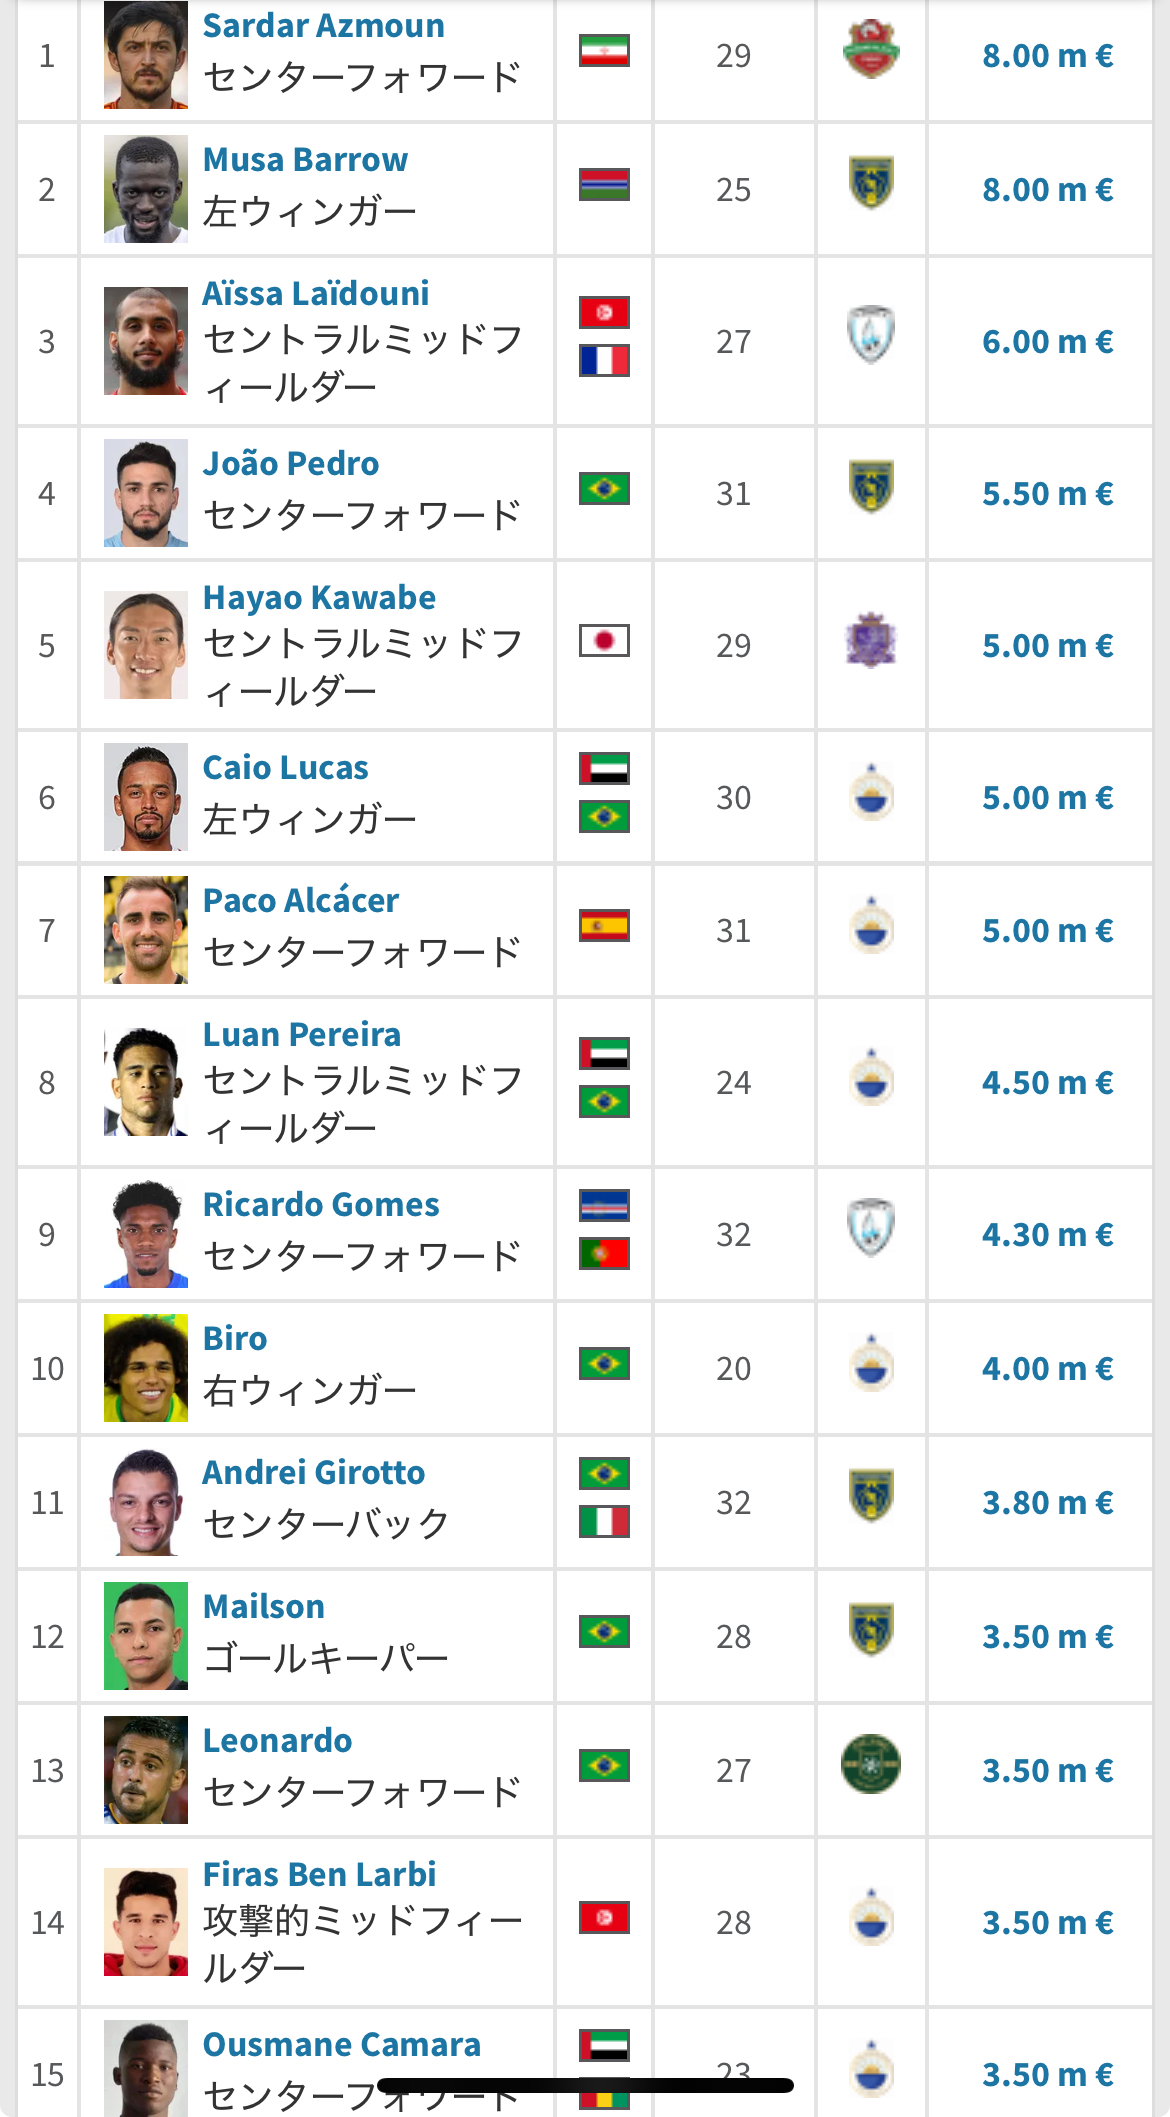The width and height of the screenshot is (1170, 2117).
Task: Open the 4.30 m € market value link
Action: pos(1047,1235)
